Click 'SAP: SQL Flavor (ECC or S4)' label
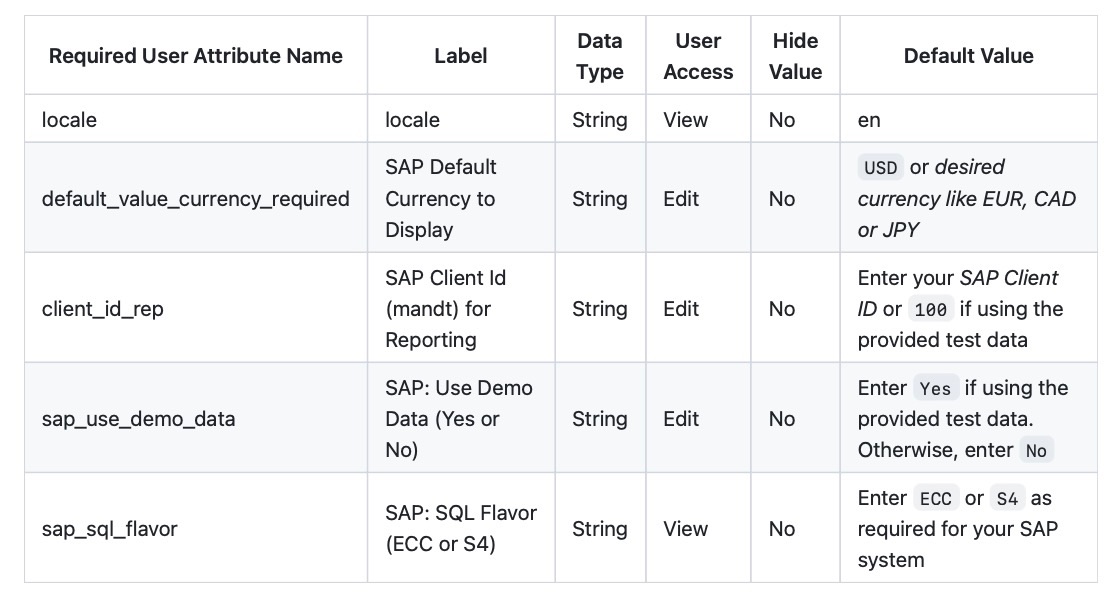Screen dimensions: 1118x595 click(x=461, y=529)
